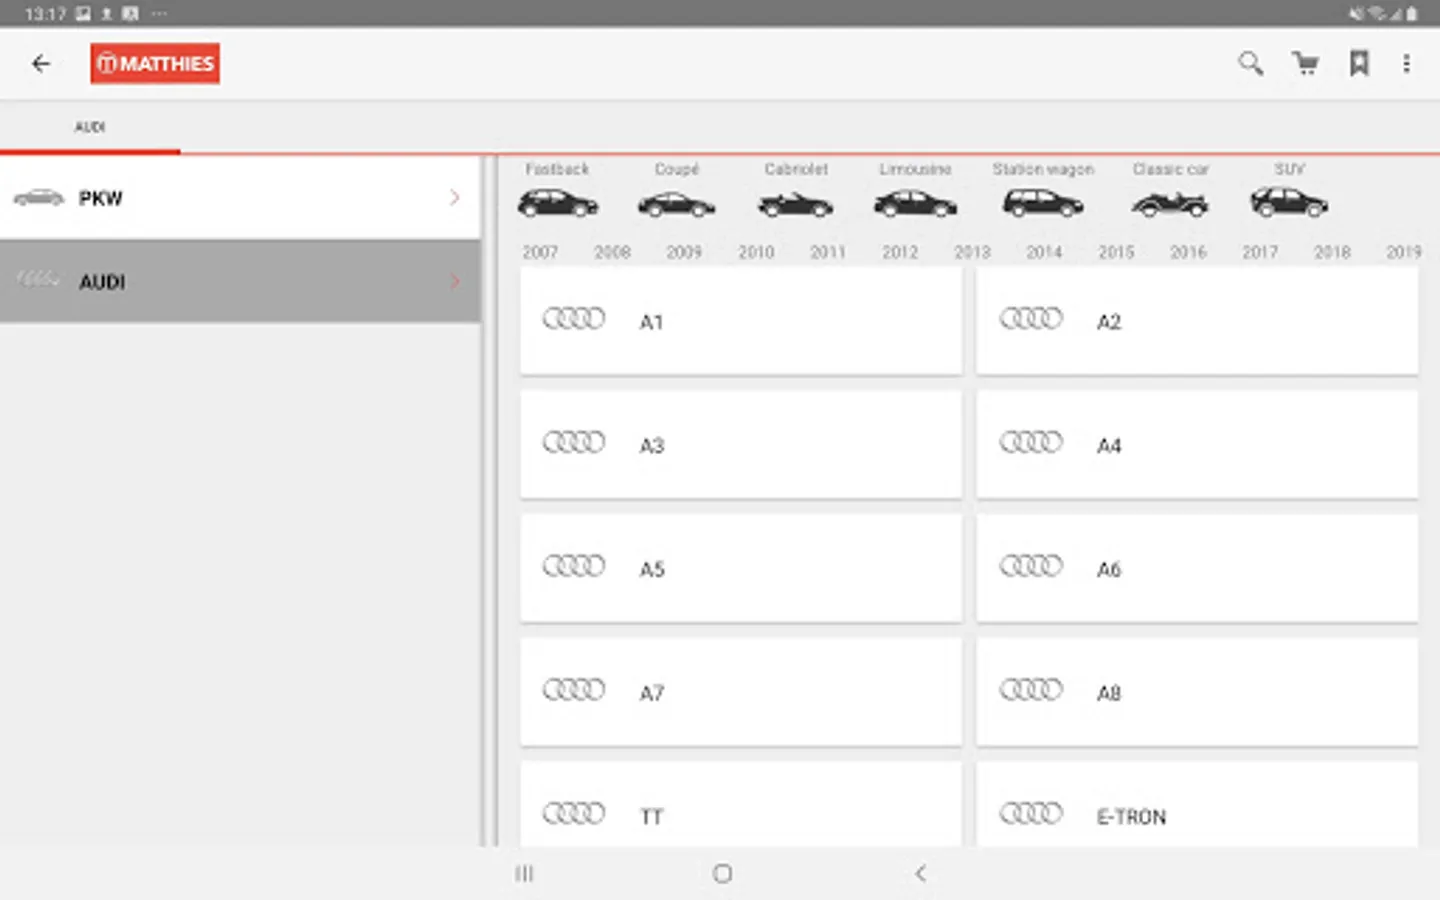Open the search magnifier
1440x900 pixels.
click(1250, 64)
